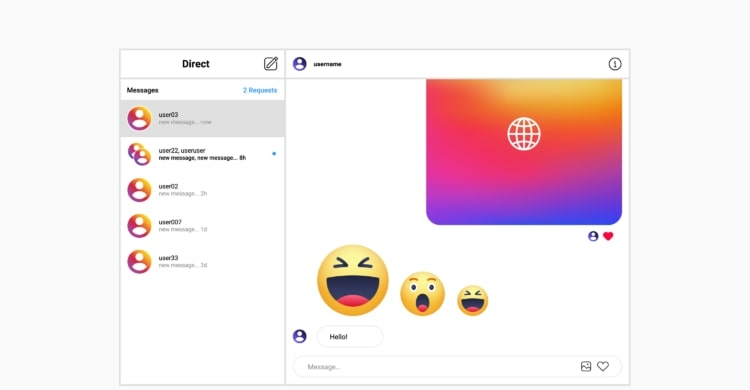
Task: Click the large laughing emoji sticker
Action: [353, 280]
